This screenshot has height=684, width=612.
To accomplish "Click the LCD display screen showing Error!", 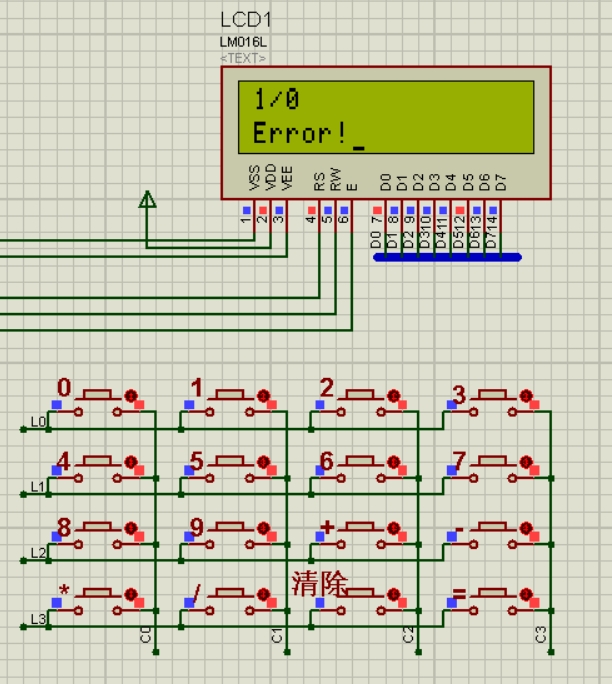I will [386, 117].
